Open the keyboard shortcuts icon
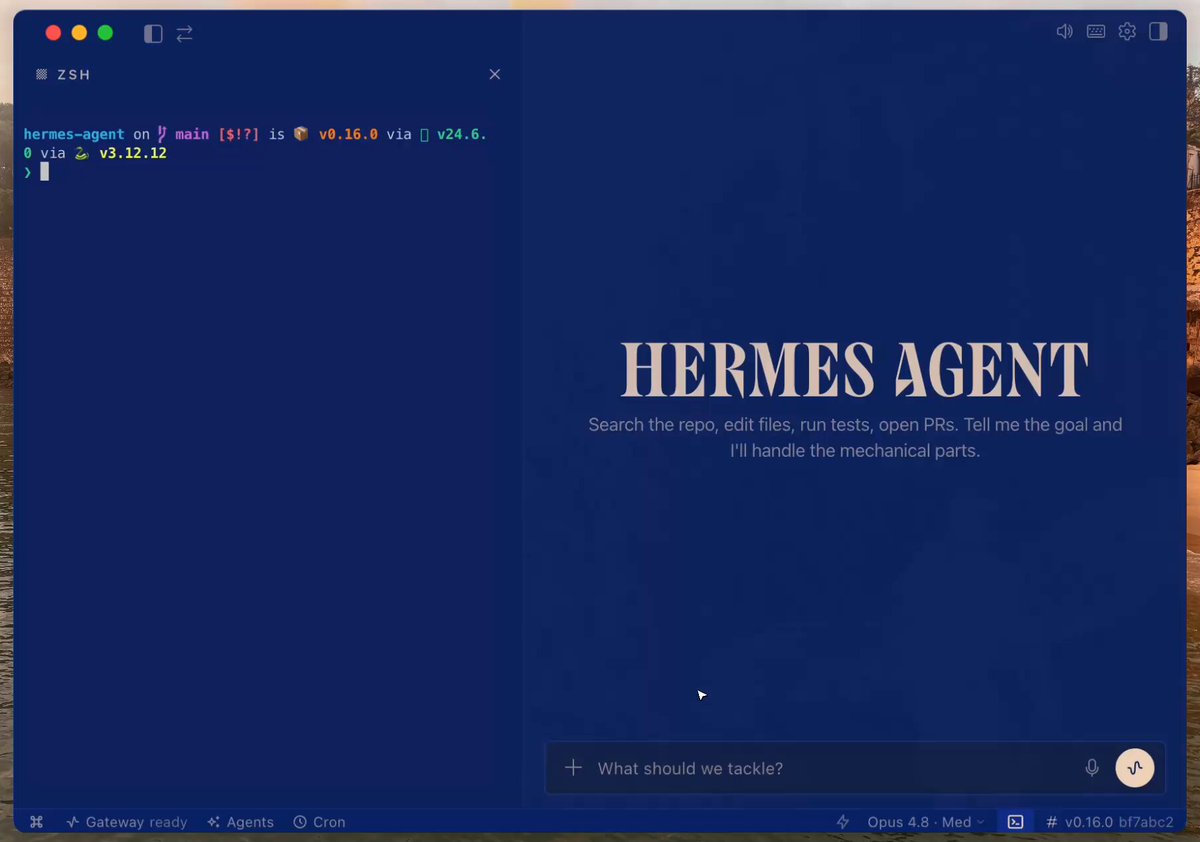This screenshot has width=1200, height=842. click(x=1096, y=31)
